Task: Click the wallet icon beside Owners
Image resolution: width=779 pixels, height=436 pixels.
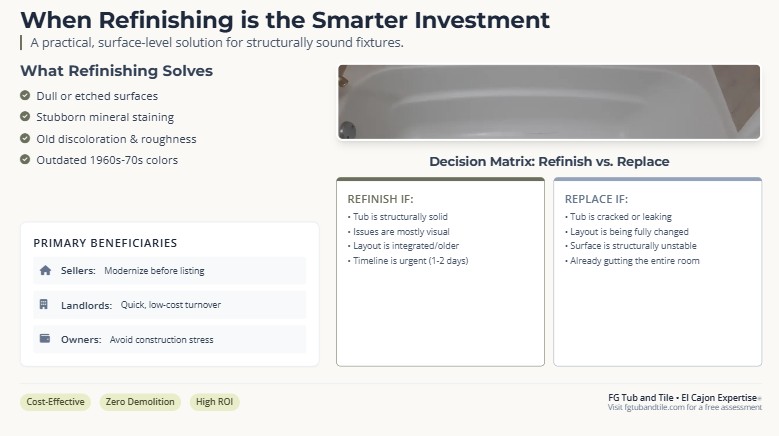Action: 45,339
